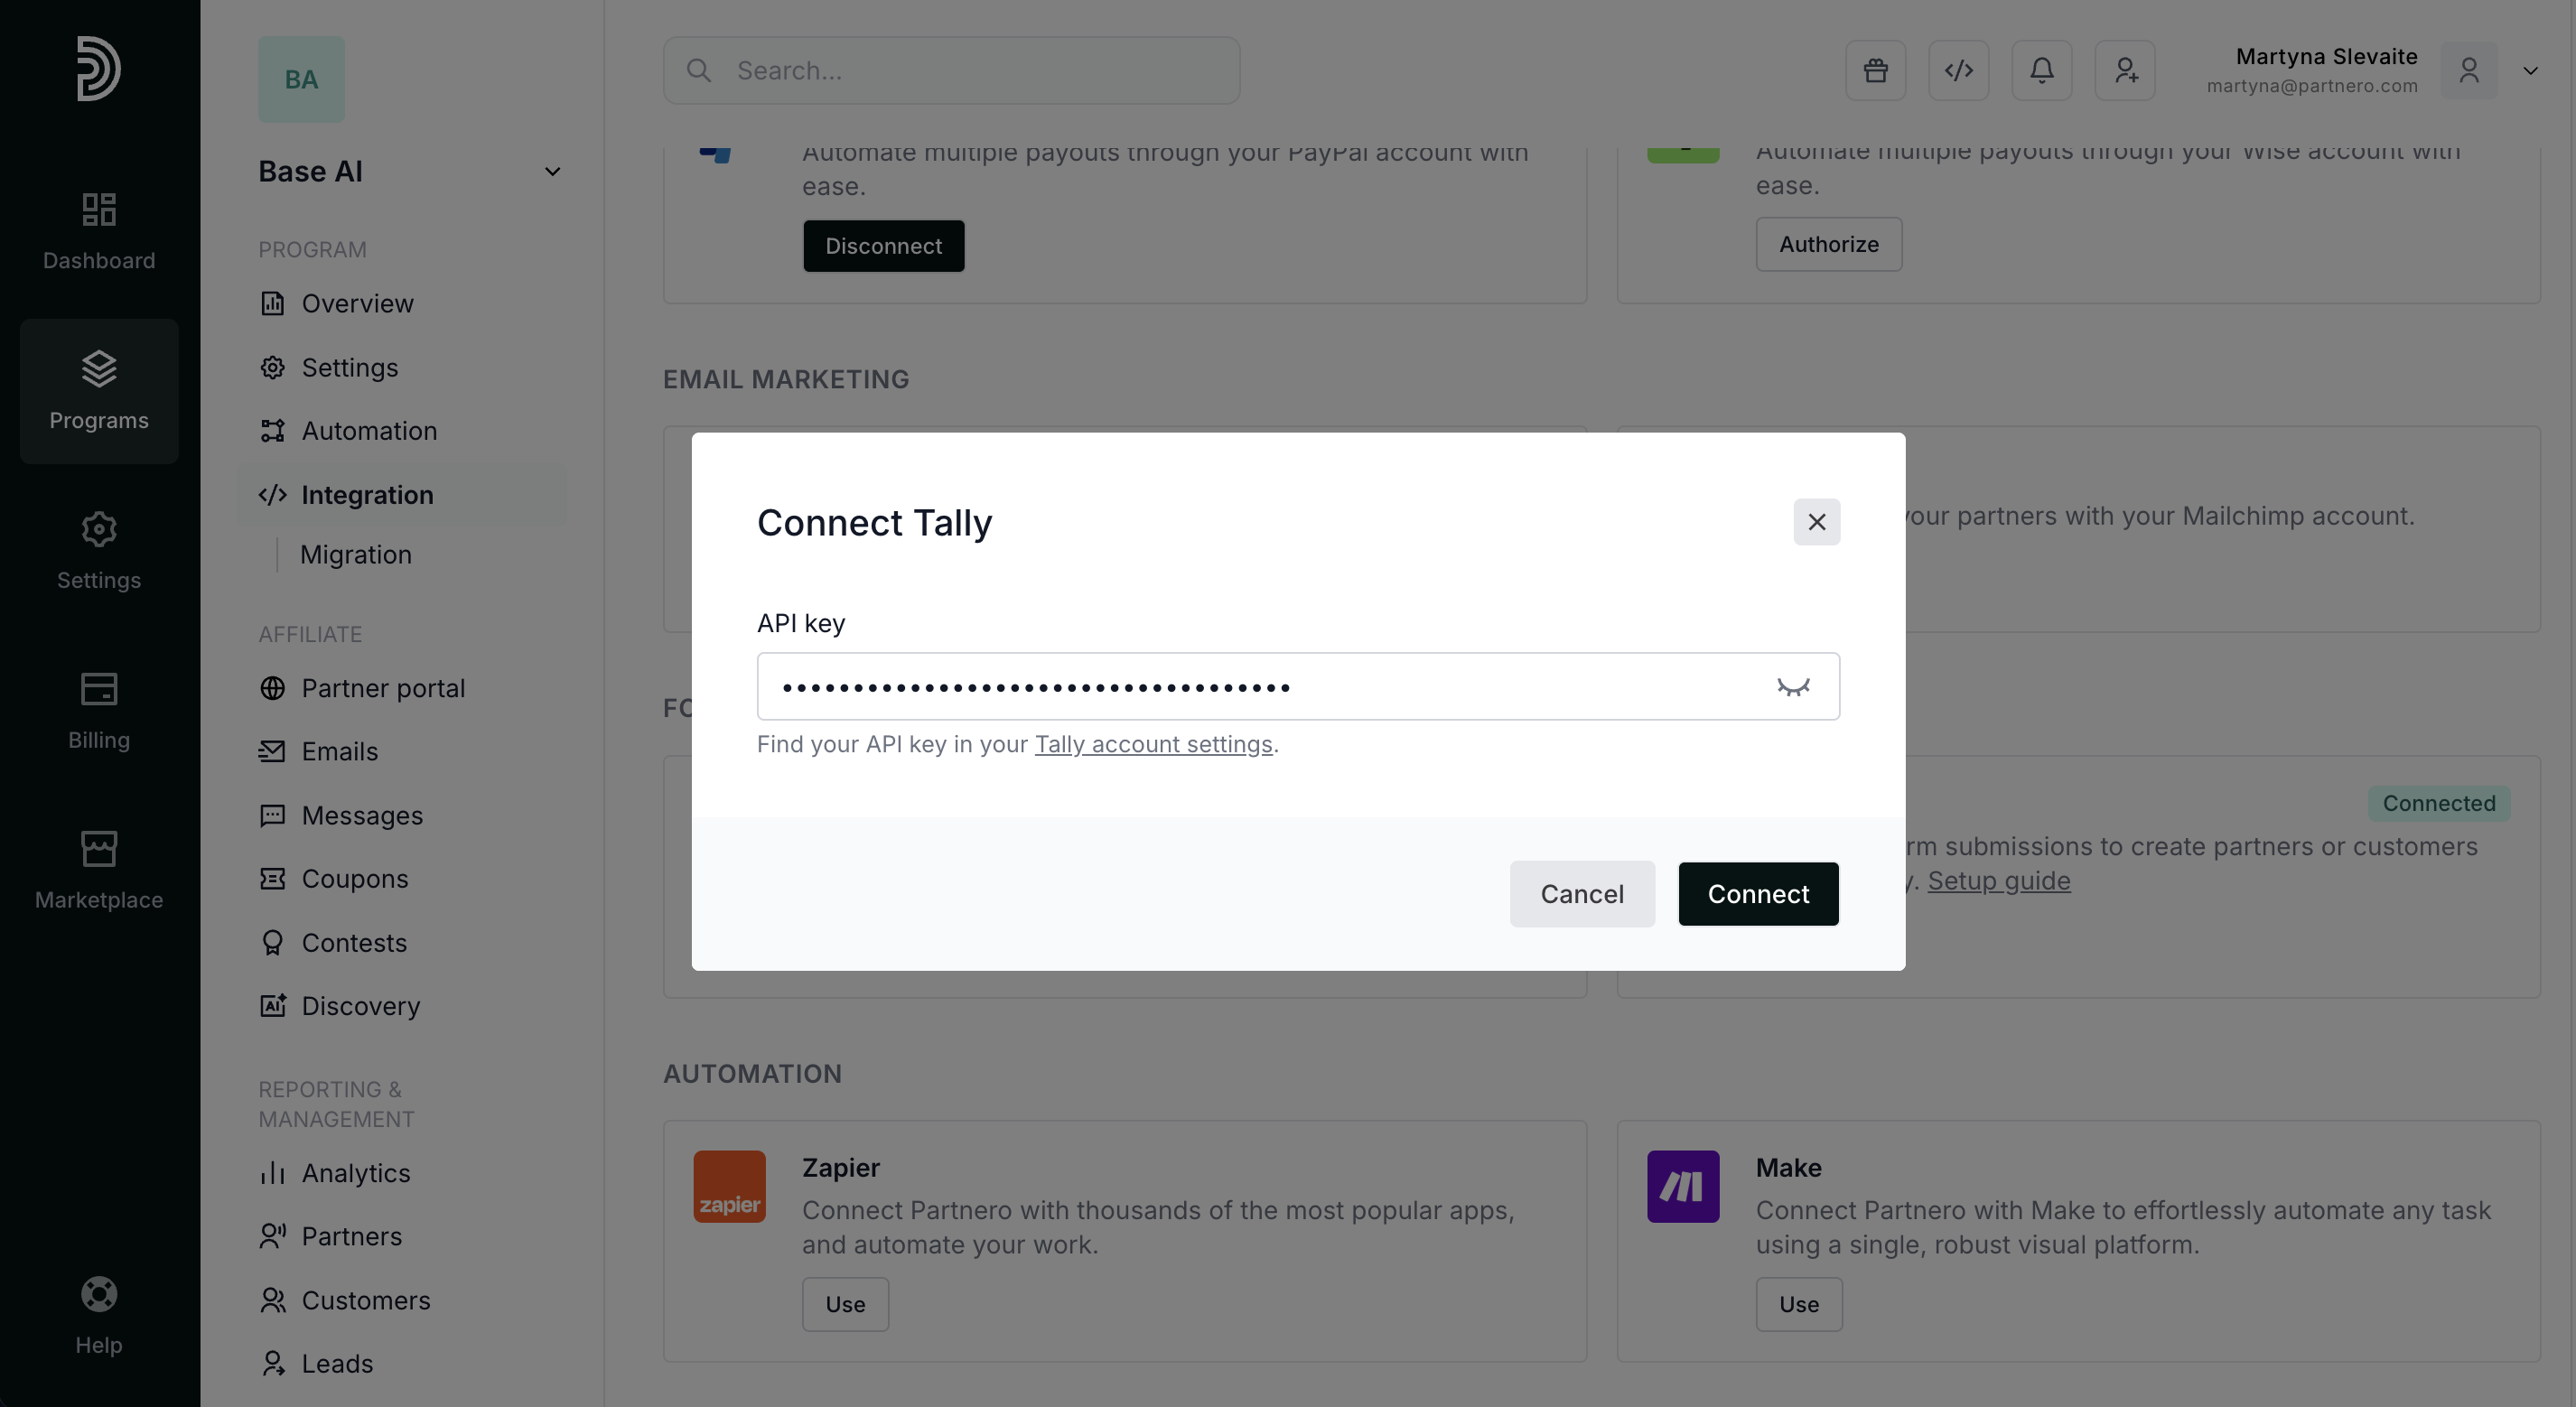This screenshot has height=1407, width=2576.
Task: Open Analytics in the sidebar
Action: (x=355, y=1173)
